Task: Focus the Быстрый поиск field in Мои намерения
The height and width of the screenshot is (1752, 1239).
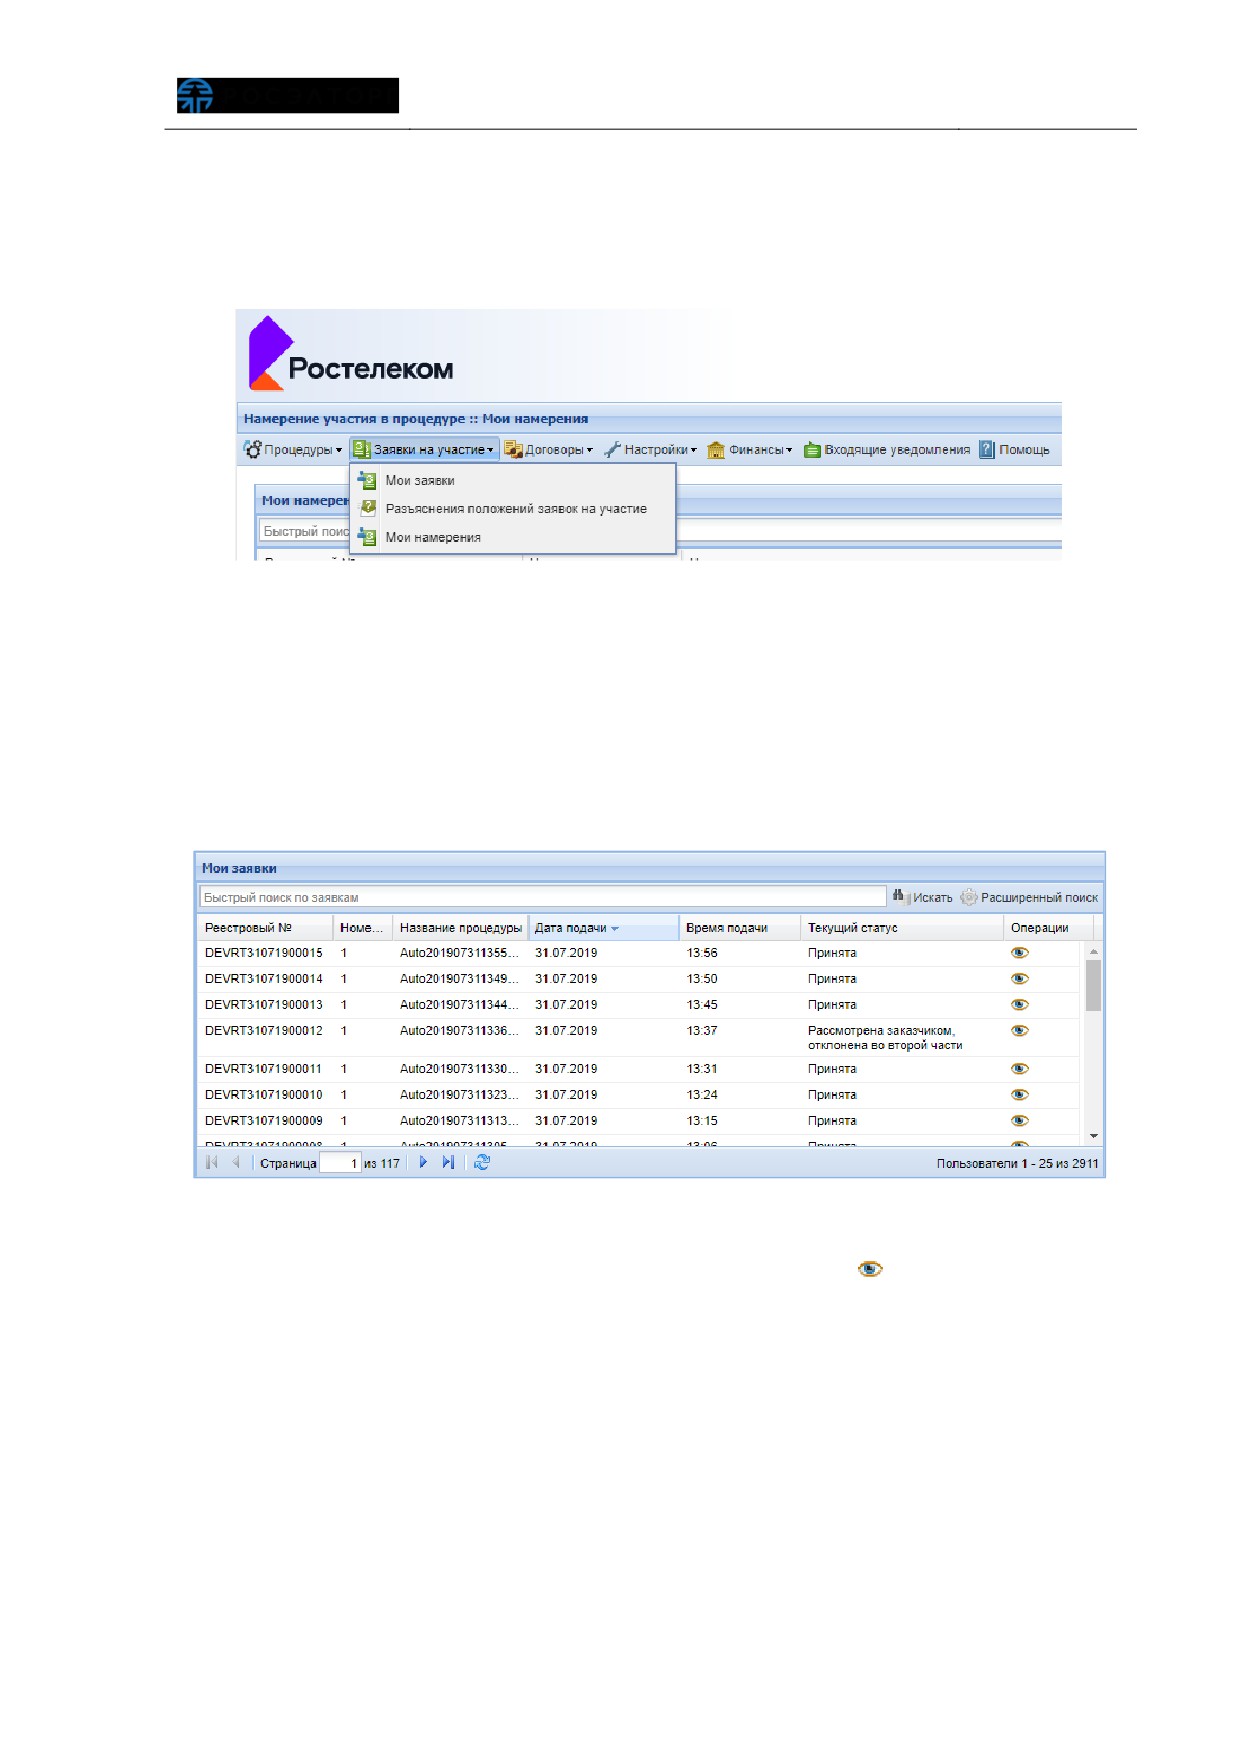Action: 304,531
